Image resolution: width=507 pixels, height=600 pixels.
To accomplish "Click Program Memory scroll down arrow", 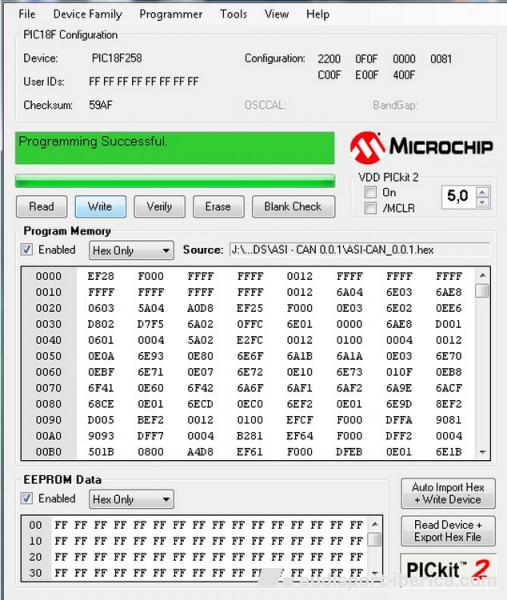I will pyautogui.click(x=483, y=452).
